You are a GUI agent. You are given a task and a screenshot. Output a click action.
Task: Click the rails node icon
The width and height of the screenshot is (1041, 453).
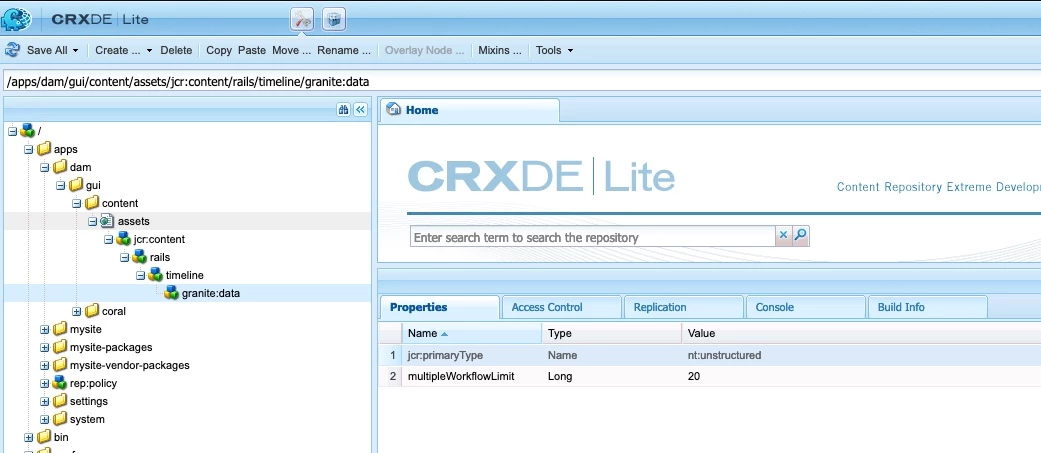[139, 257]
